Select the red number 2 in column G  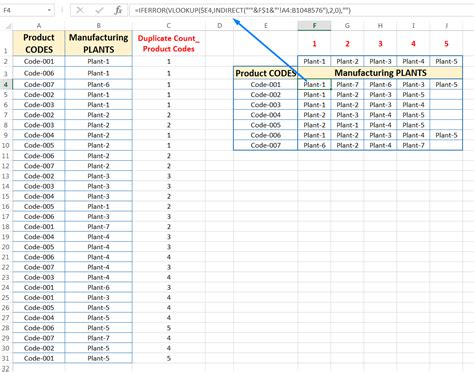(347, 43)
